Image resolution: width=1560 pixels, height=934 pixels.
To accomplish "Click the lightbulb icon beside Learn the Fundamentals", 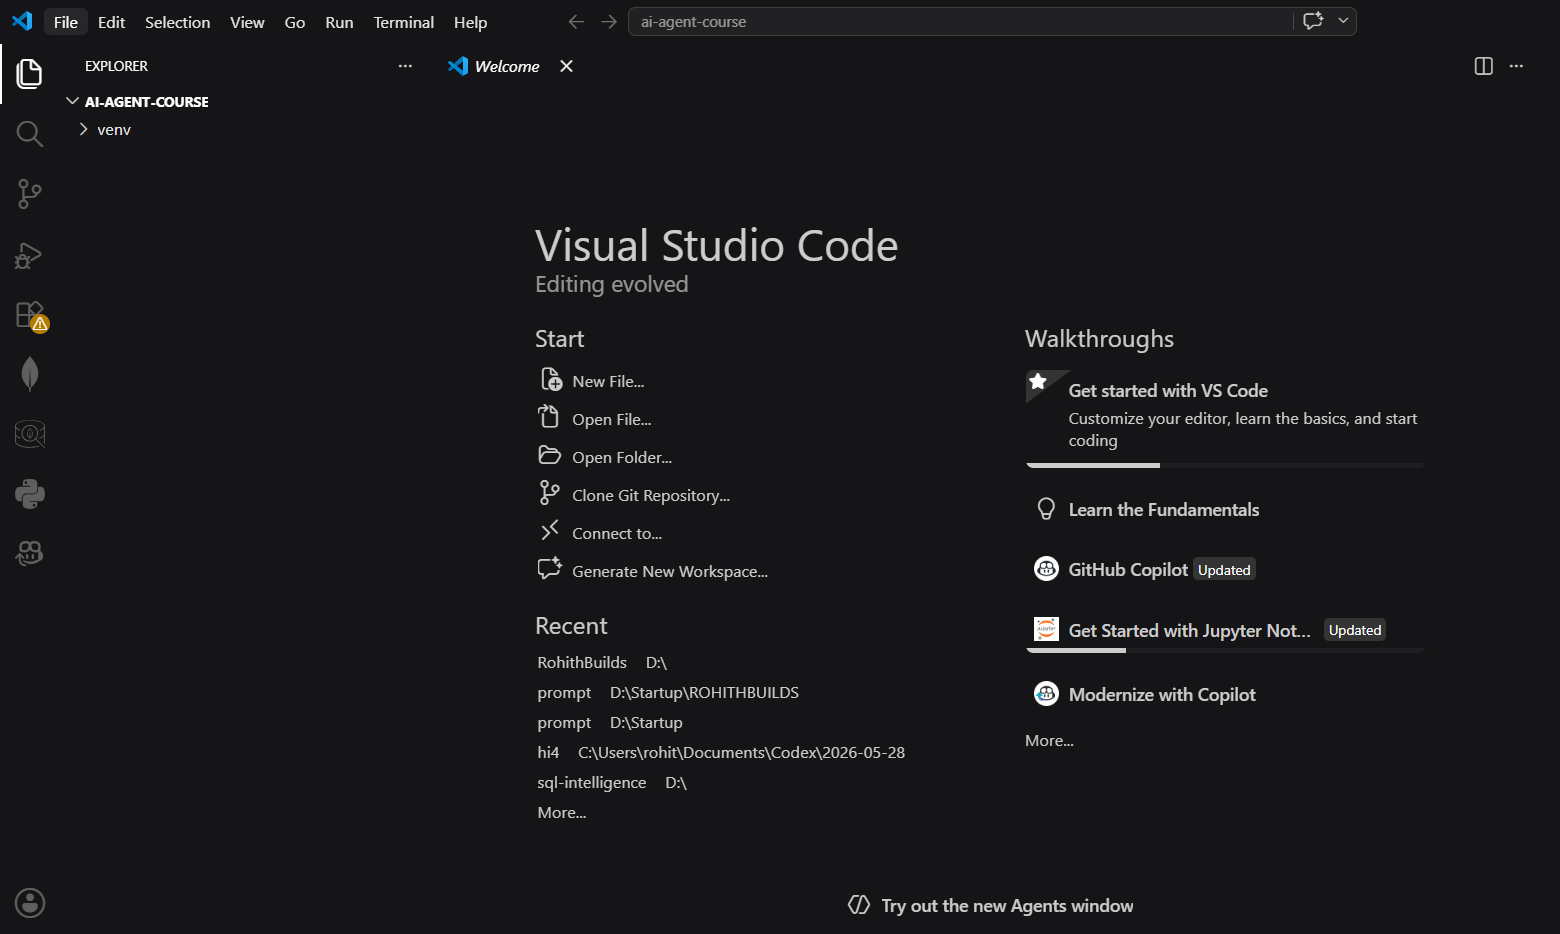I will [1046, 509].
